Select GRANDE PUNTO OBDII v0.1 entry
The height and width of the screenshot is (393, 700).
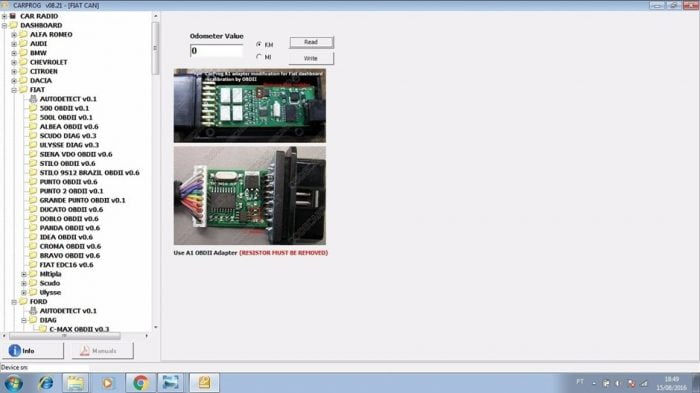[82, 201]
